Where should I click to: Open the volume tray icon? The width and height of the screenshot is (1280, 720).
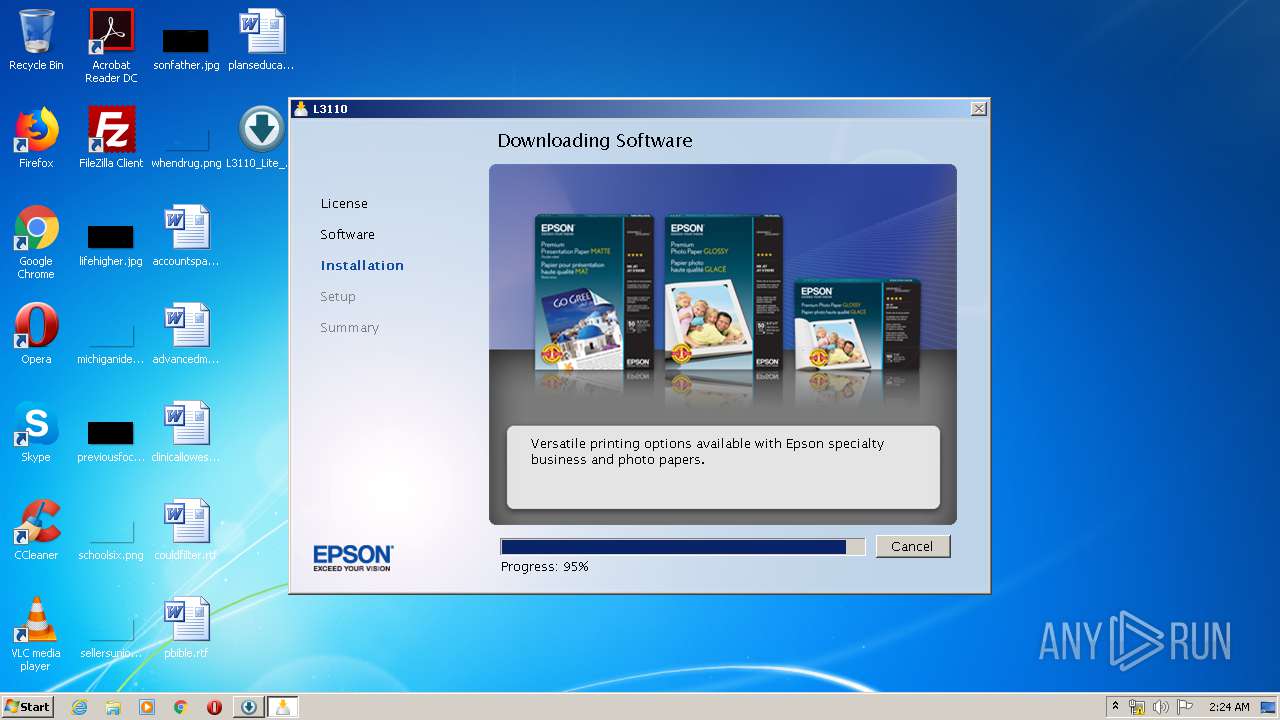pyautogui.click(x=1161, y=707)
